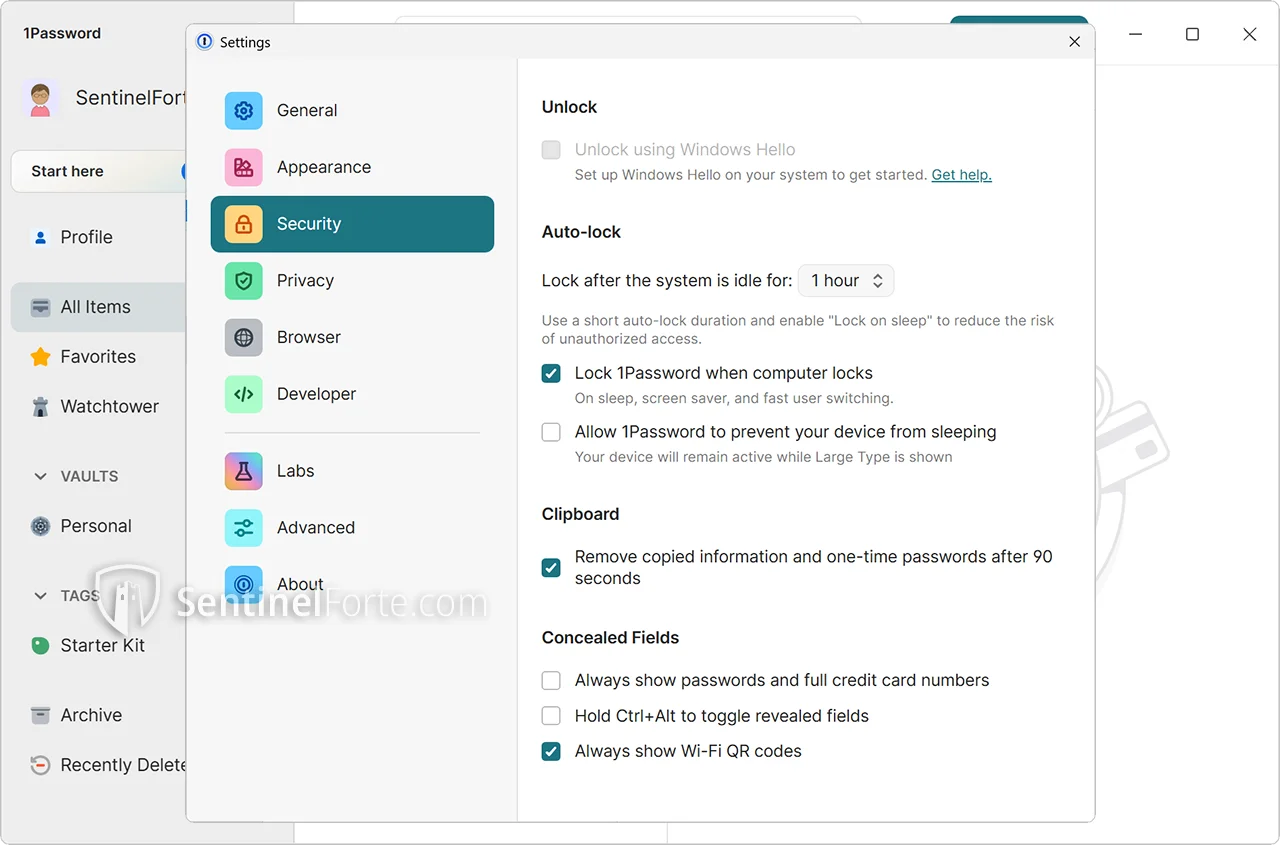Open Favorites in the sidebar
1280x845 pixels.
[98, 357]
